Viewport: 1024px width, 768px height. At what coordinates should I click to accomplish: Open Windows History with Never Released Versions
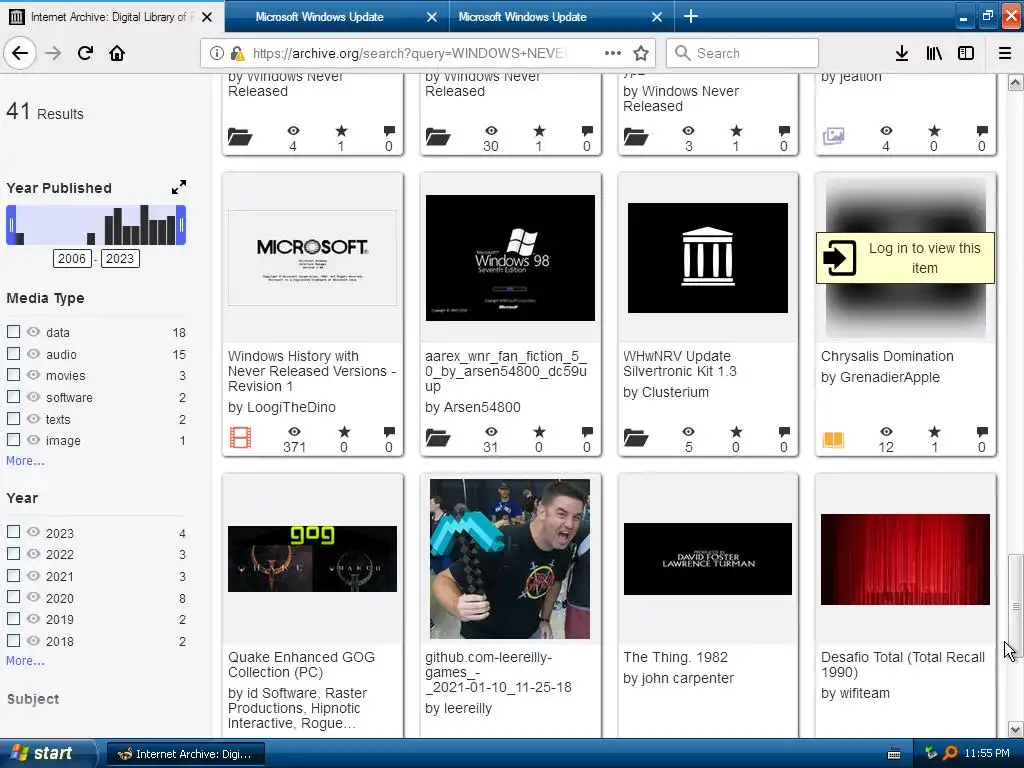click(x=312, y=371)
